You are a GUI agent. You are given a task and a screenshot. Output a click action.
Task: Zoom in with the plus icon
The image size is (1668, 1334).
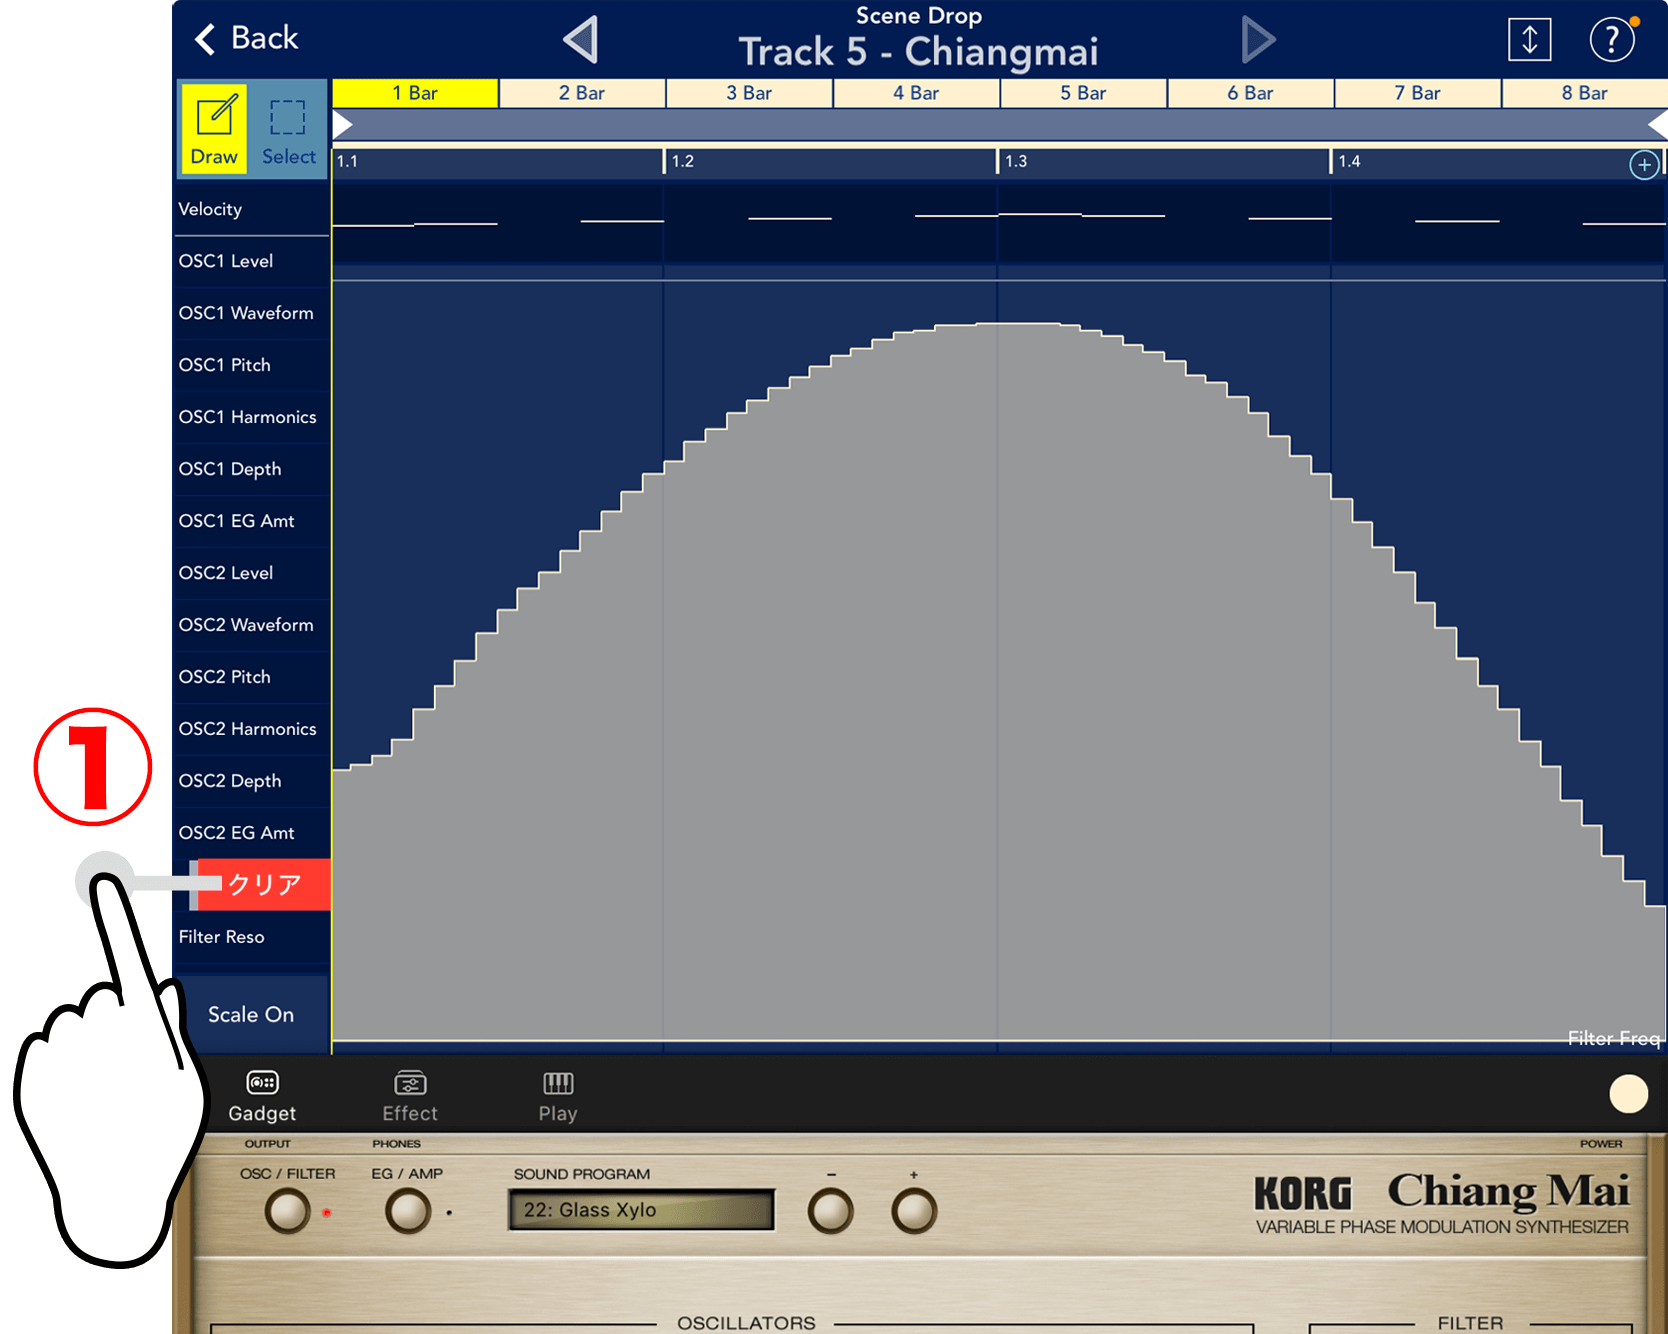coord(1644,165)
